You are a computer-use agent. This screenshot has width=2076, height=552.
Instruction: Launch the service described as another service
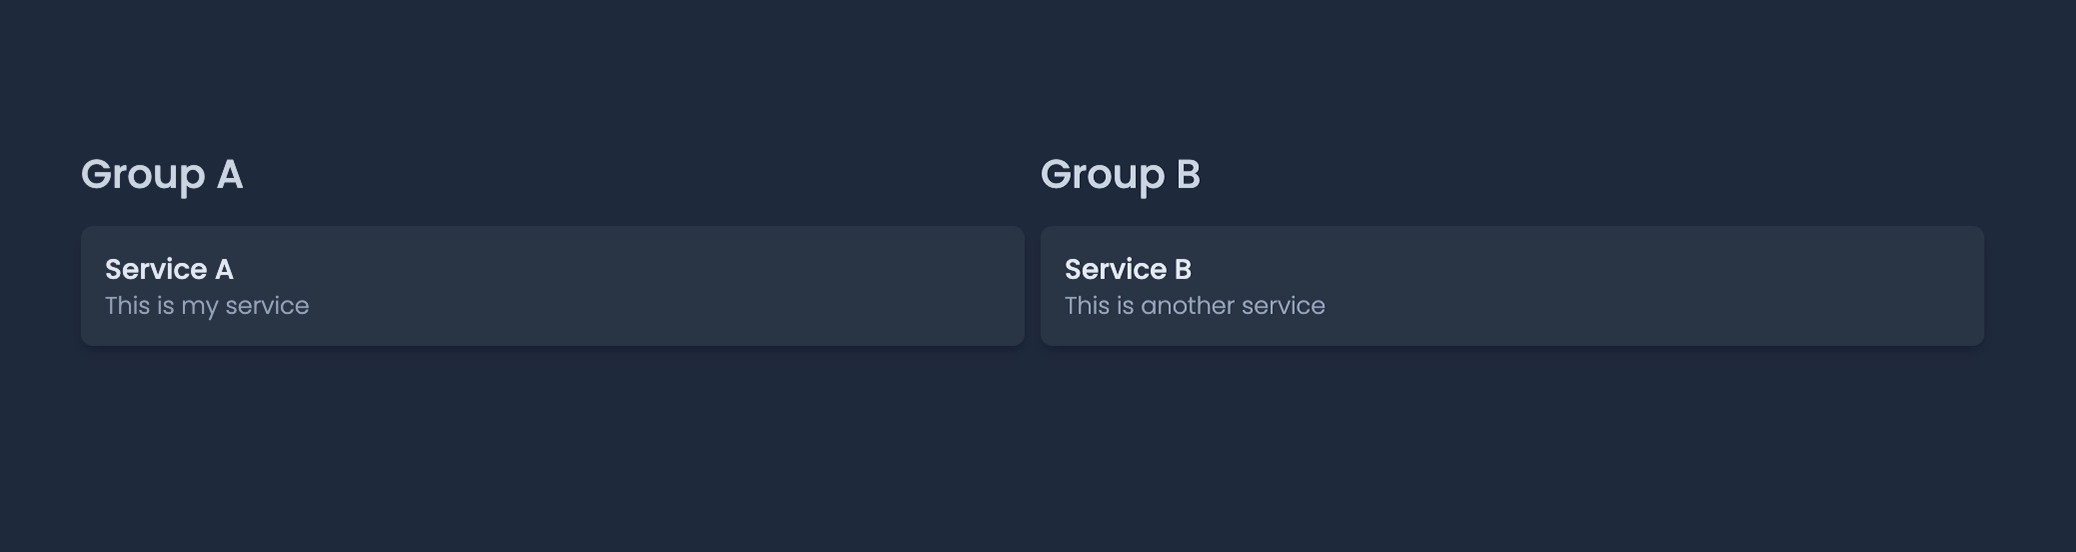coord(1512,286)
